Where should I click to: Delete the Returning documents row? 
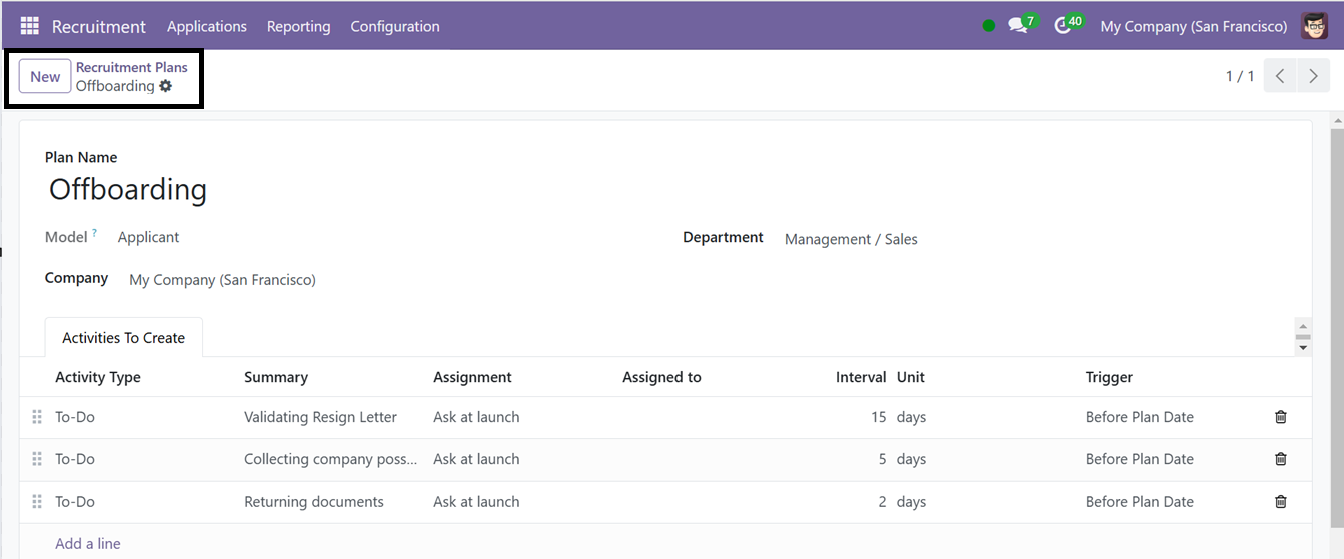(1281, 501)
